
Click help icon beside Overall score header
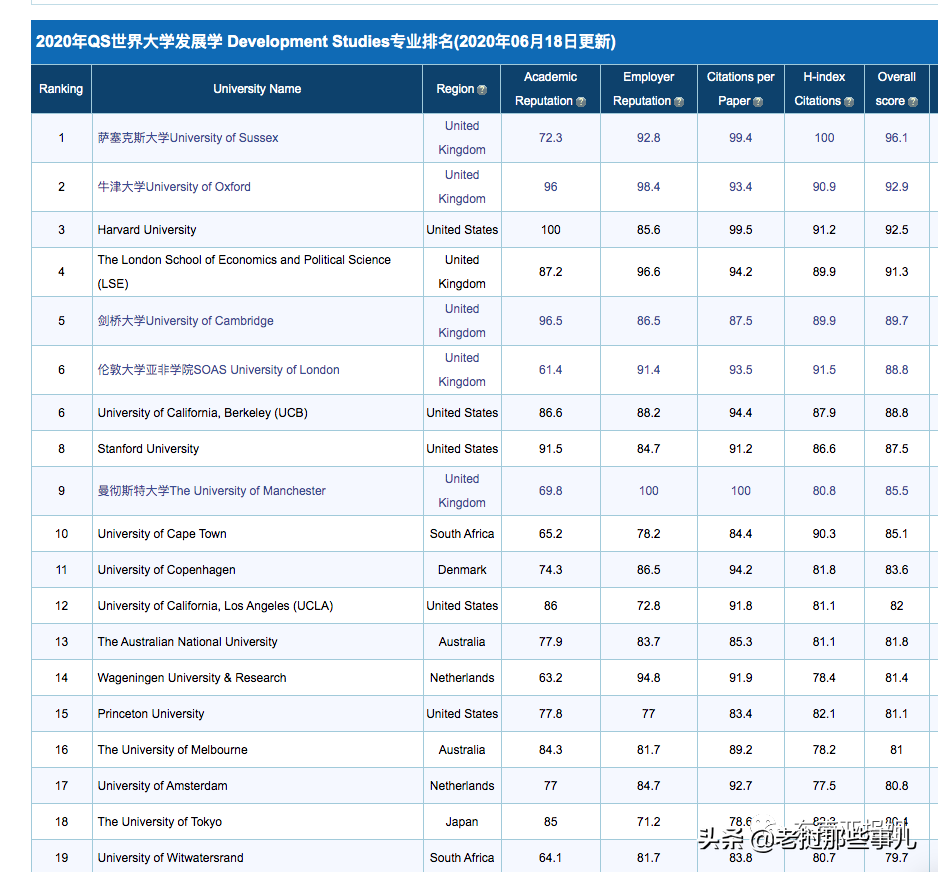click(912, 102)
